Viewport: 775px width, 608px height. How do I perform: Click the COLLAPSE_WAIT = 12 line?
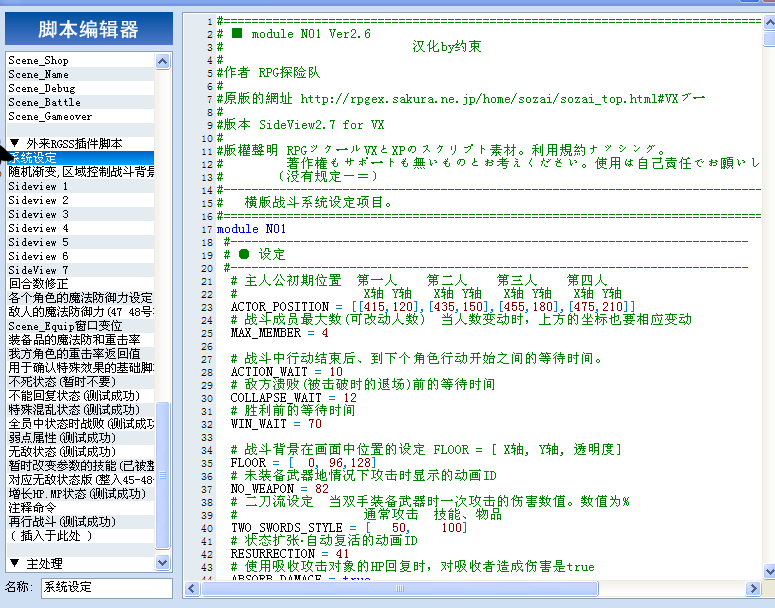(294, 397)
